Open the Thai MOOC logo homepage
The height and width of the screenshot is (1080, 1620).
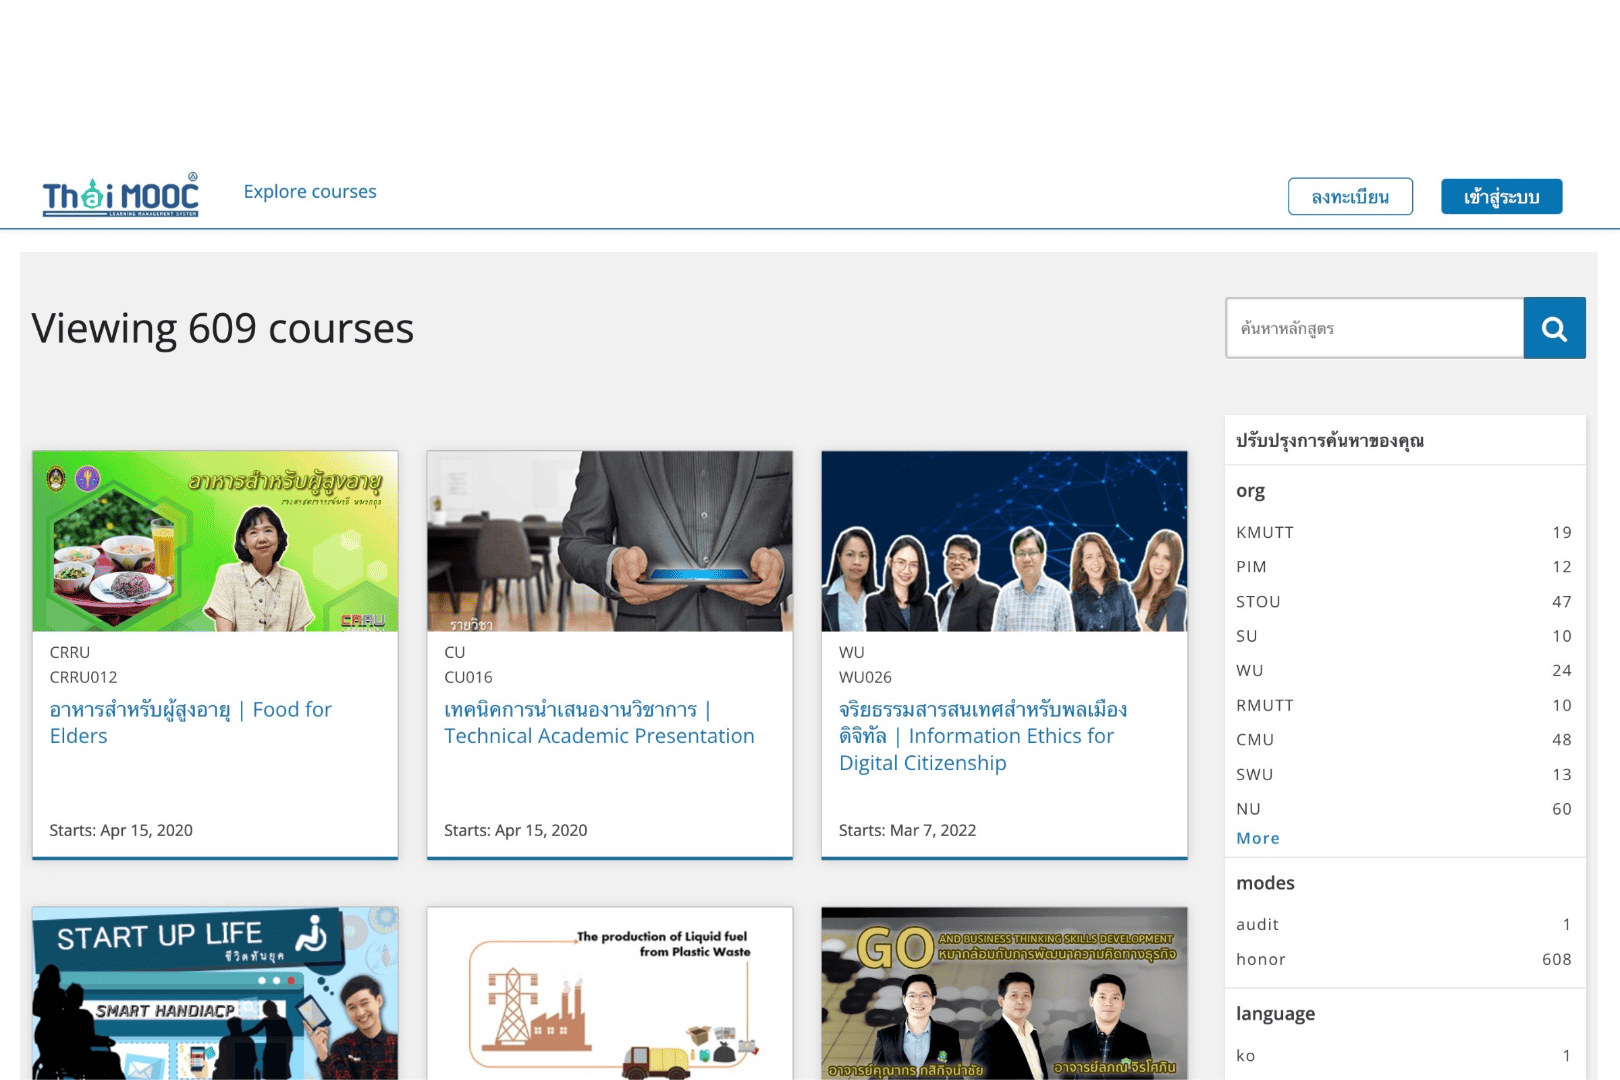coord(121,195)
